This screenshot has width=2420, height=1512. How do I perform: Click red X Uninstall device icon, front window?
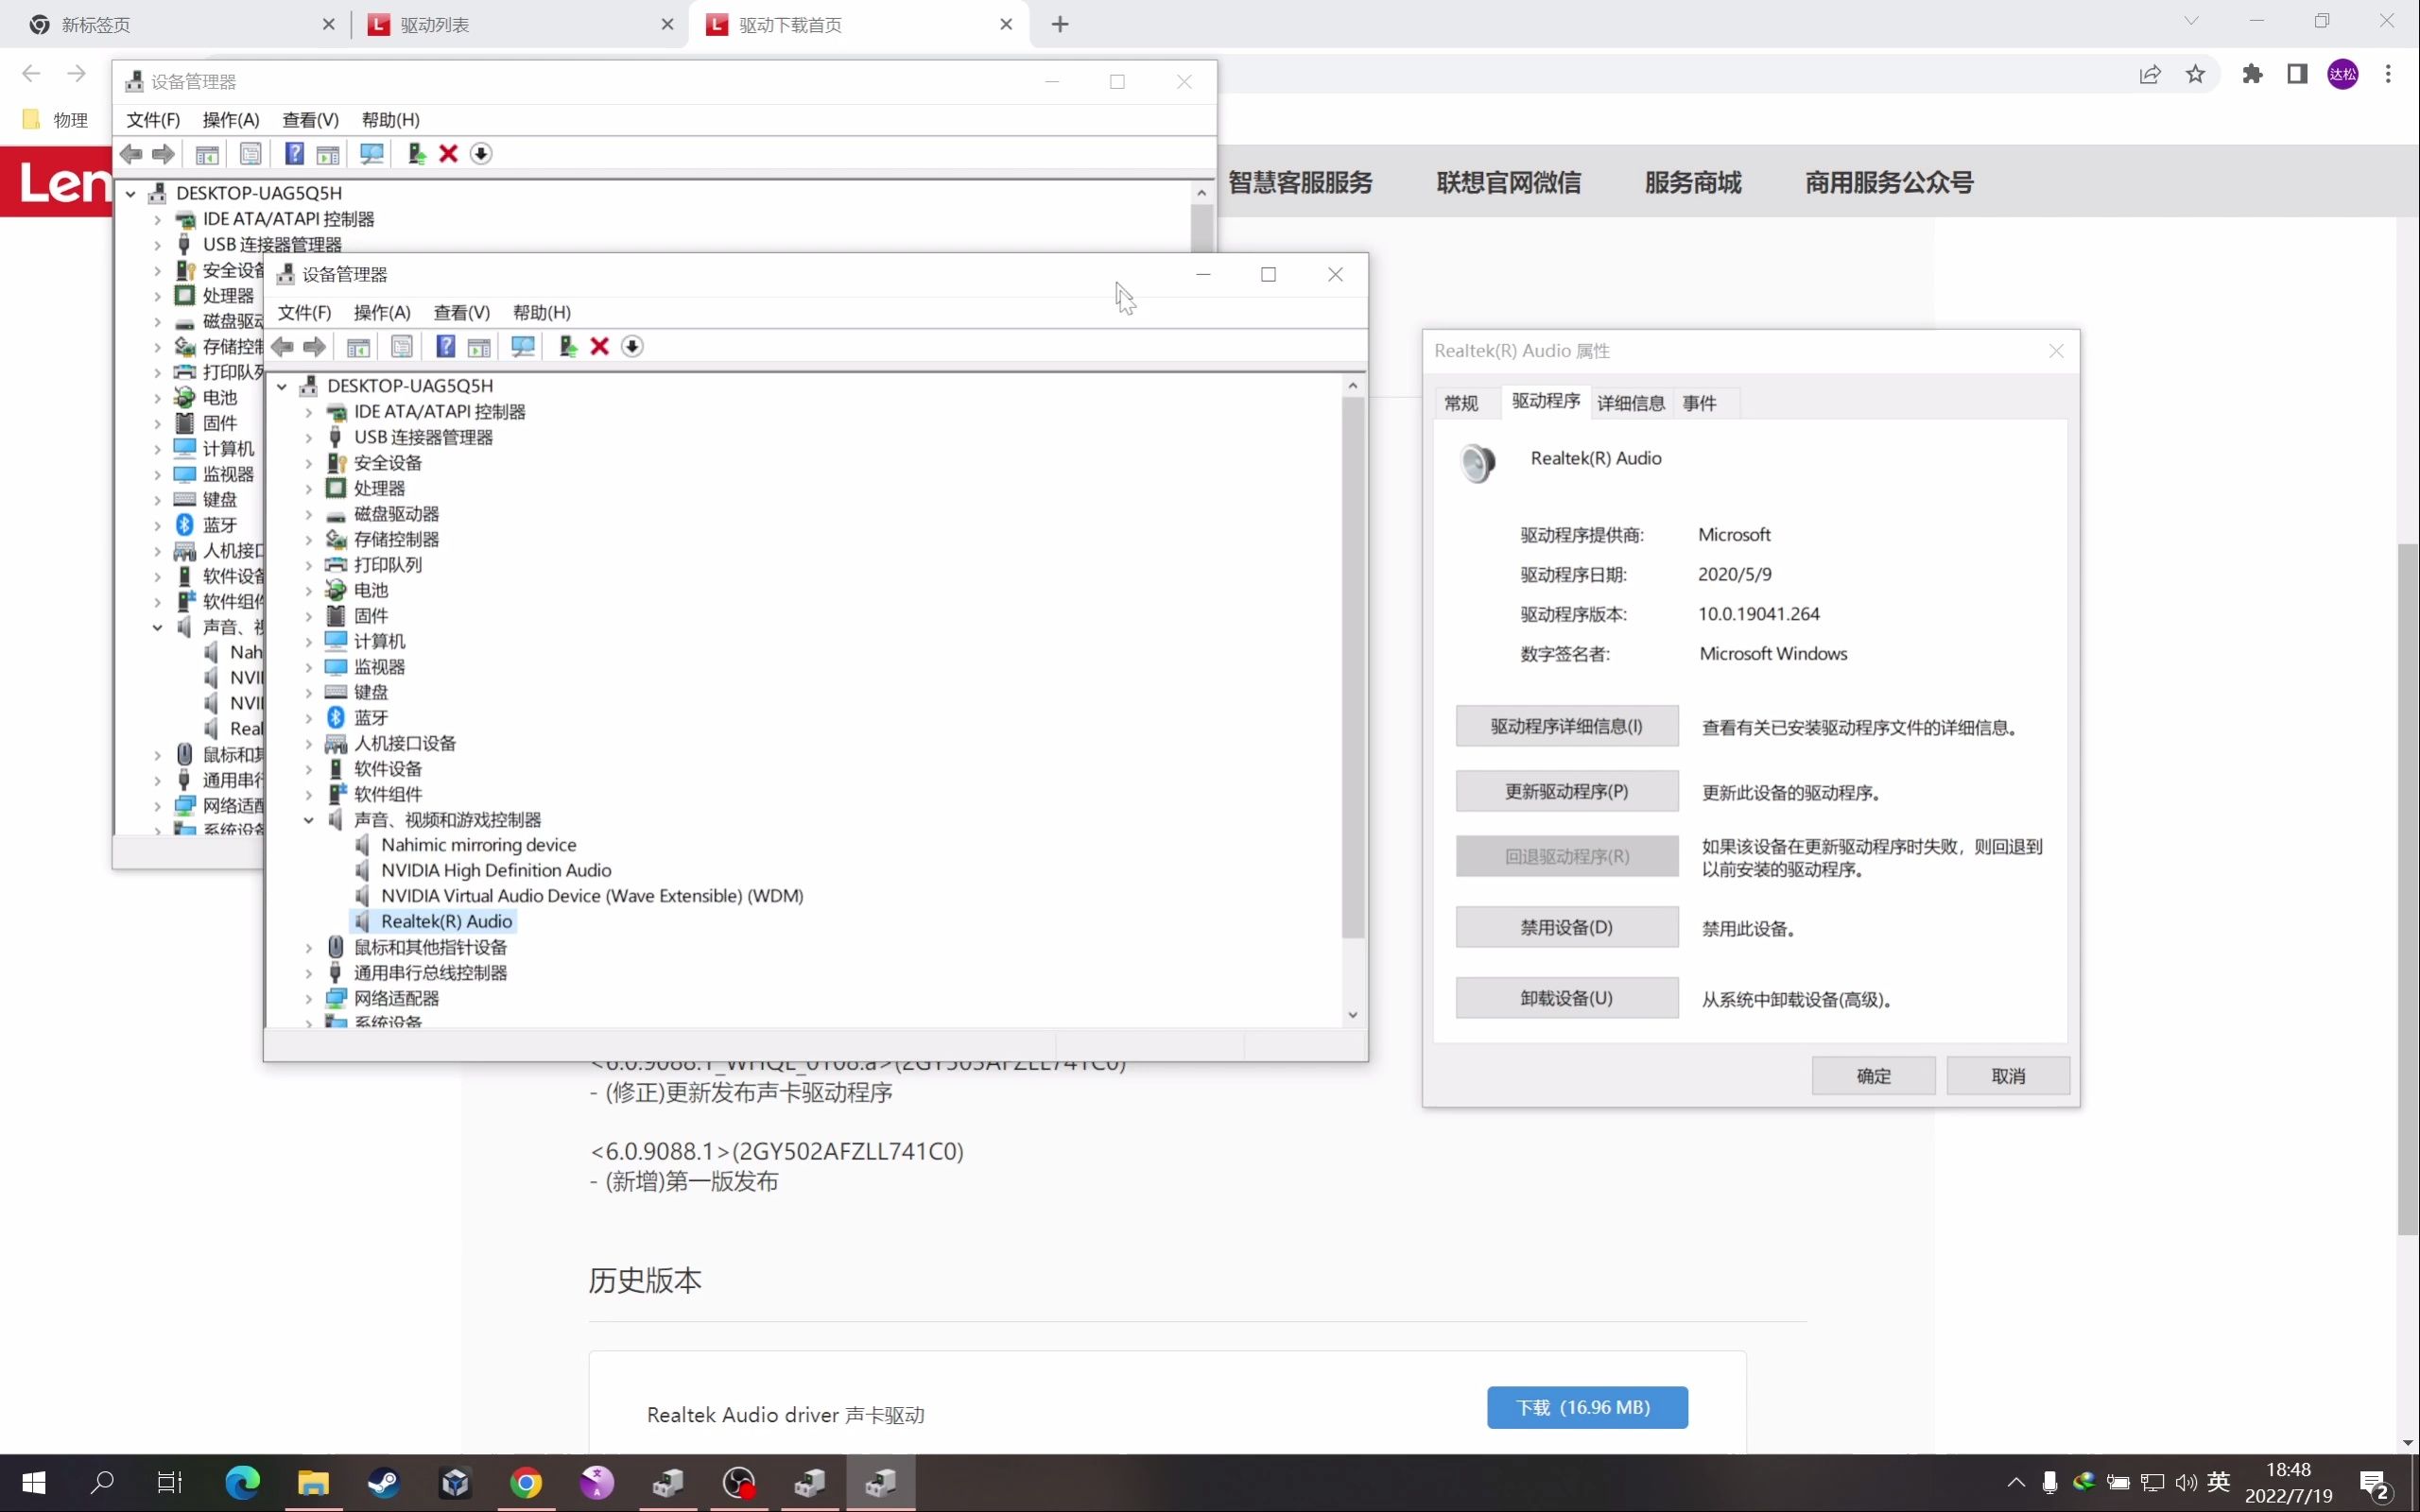click(x=600, y=347)
